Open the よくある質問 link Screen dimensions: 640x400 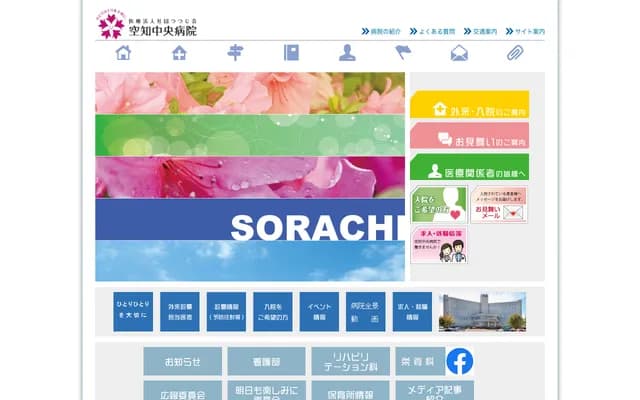[x=438, y=32]
